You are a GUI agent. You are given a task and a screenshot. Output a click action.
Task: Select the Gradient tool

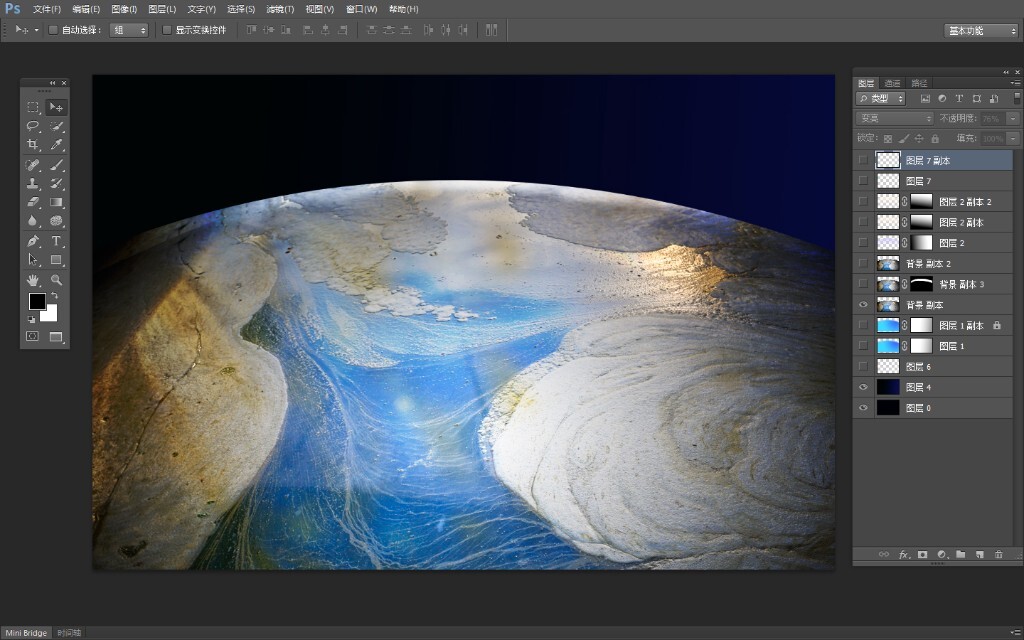[x=57, y=202]
